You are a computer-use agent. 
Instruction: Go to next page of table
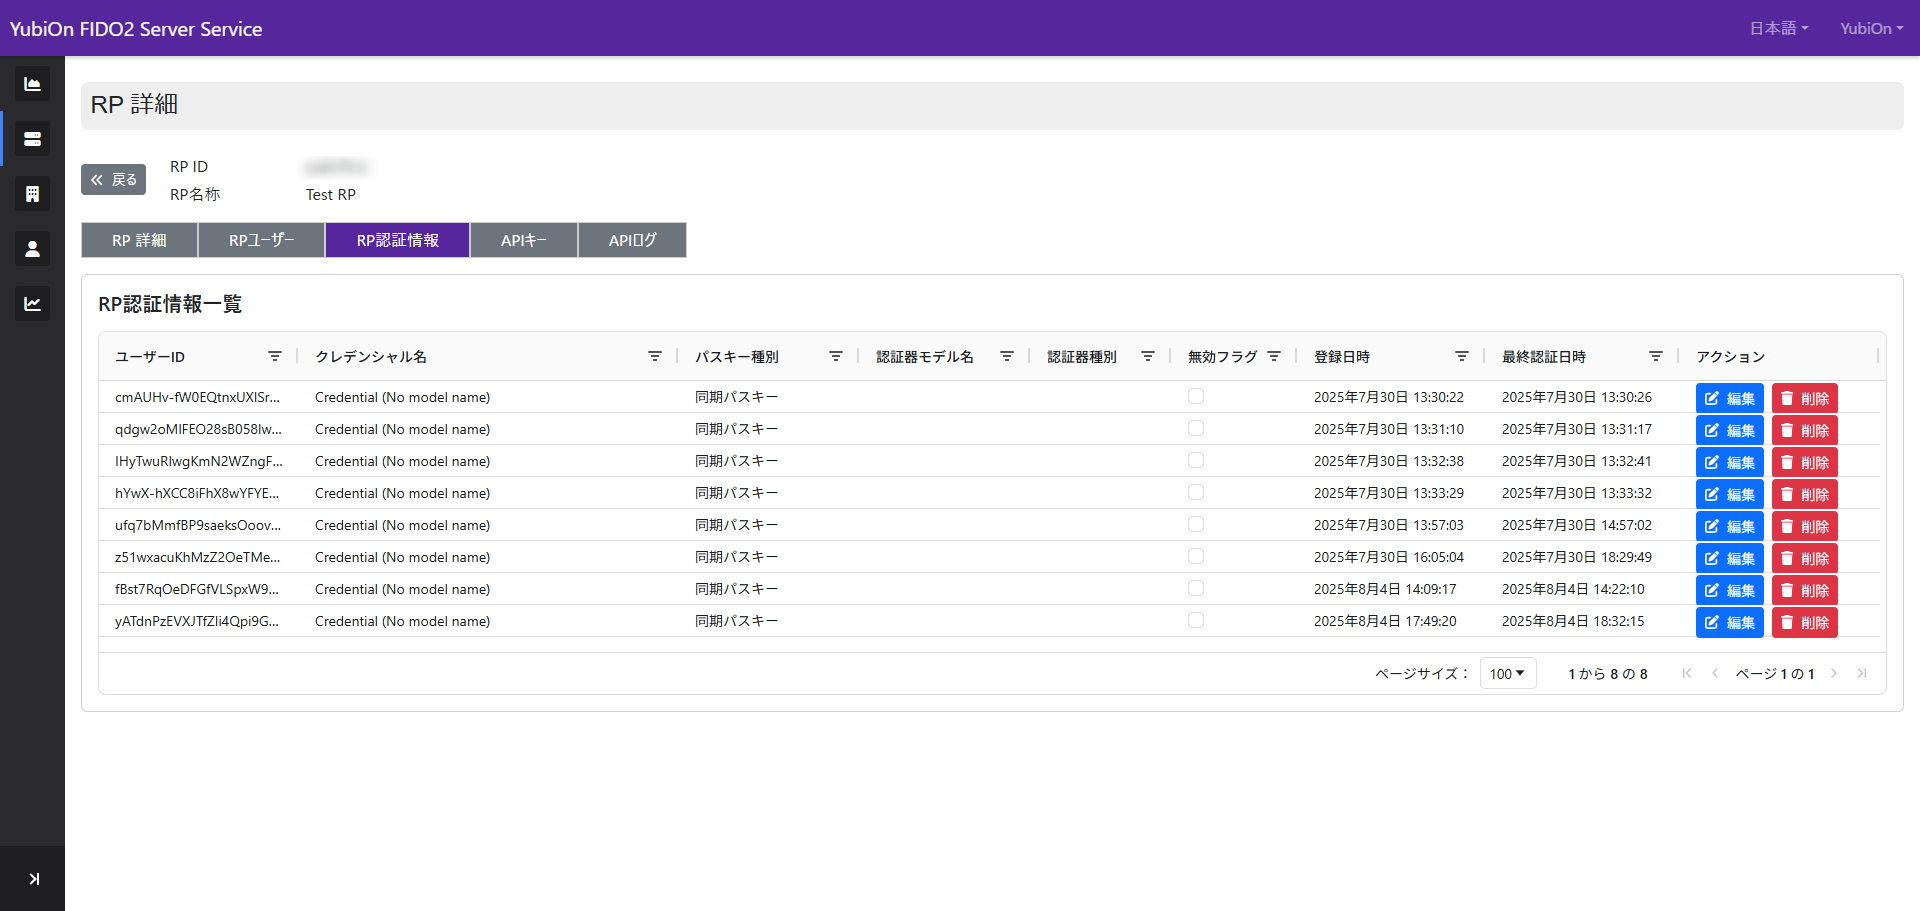coord(1834,673)
